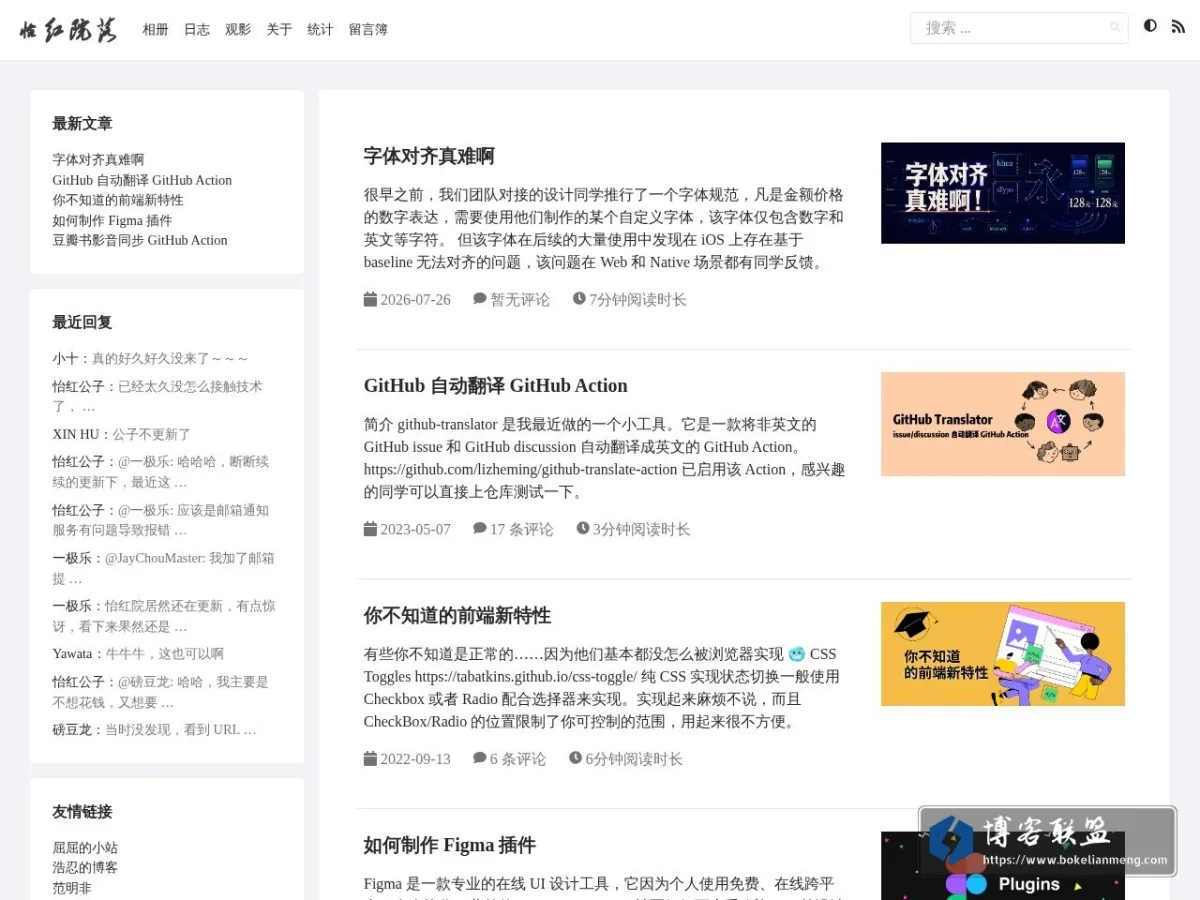Click clock icon beside 3分钟阅读时长
The width and height of the screenshot is (1200, 900).
(x=583, y=529)
